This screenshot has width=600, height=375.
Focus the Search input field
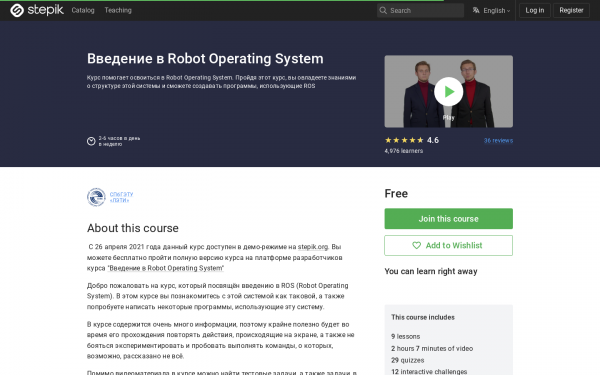tap(420, 10)
